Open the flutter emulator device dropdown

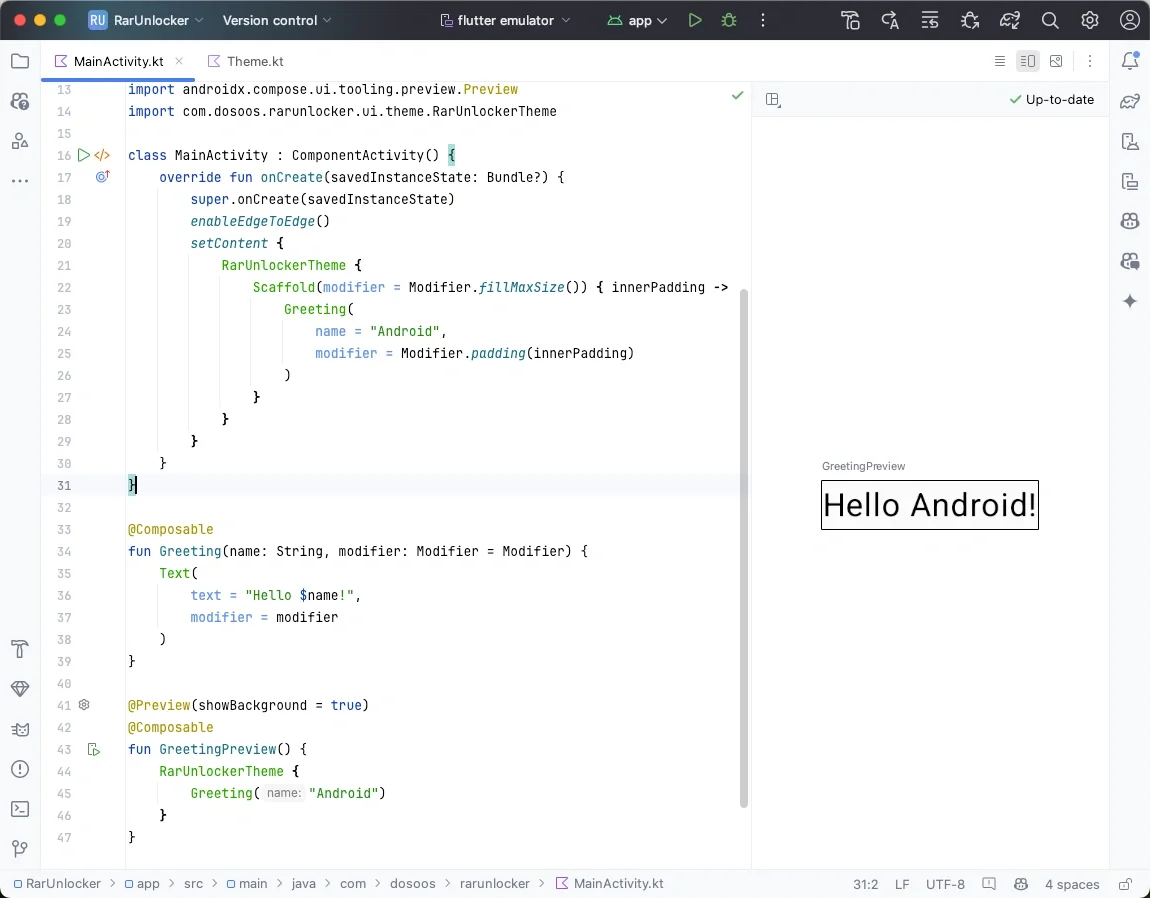point(506,20)
